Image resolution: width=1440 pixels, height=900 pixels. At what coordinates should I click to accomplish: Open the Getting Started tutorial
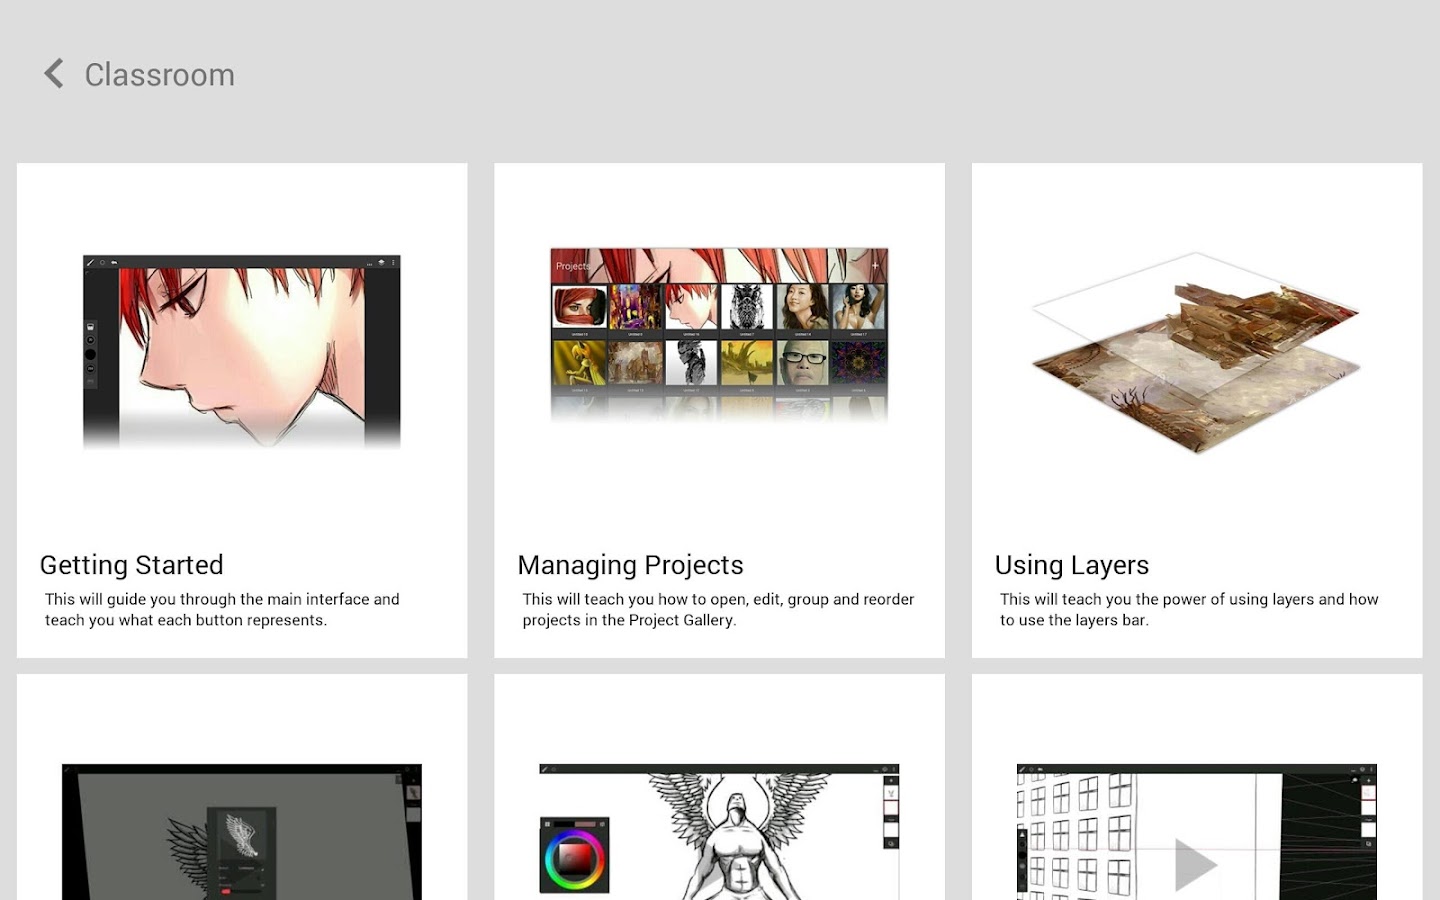242,410
